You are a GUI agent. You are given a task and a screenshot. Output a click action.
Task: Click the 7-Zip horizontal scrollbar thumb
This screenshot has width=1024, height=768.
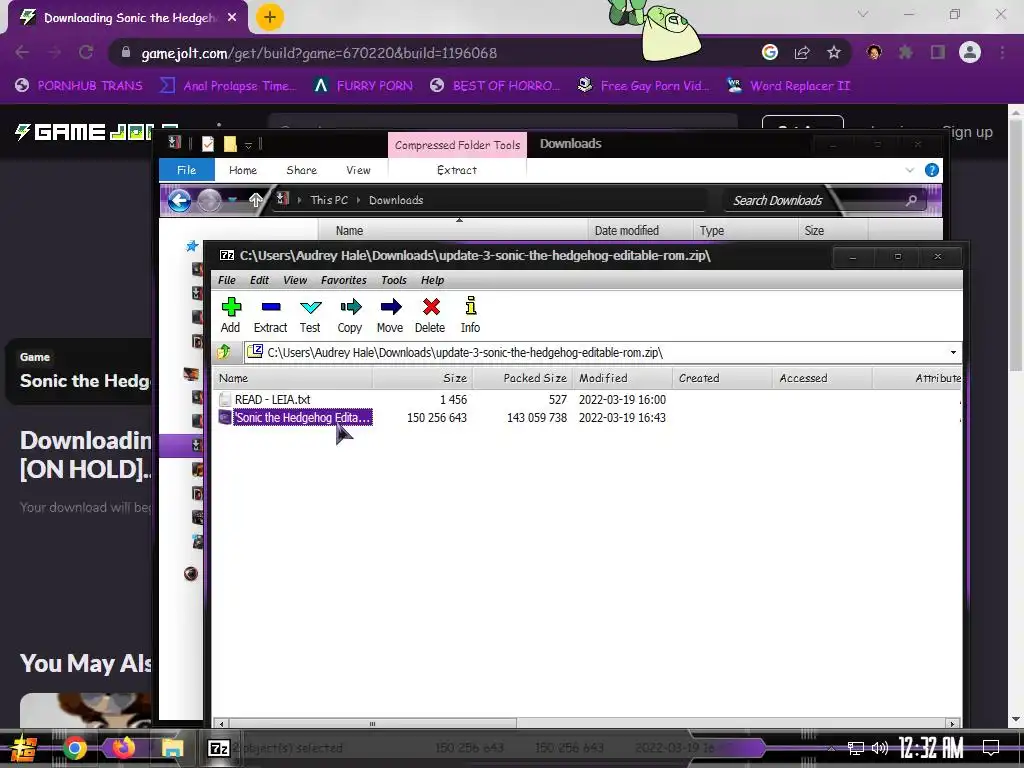[x=372, y=724]
